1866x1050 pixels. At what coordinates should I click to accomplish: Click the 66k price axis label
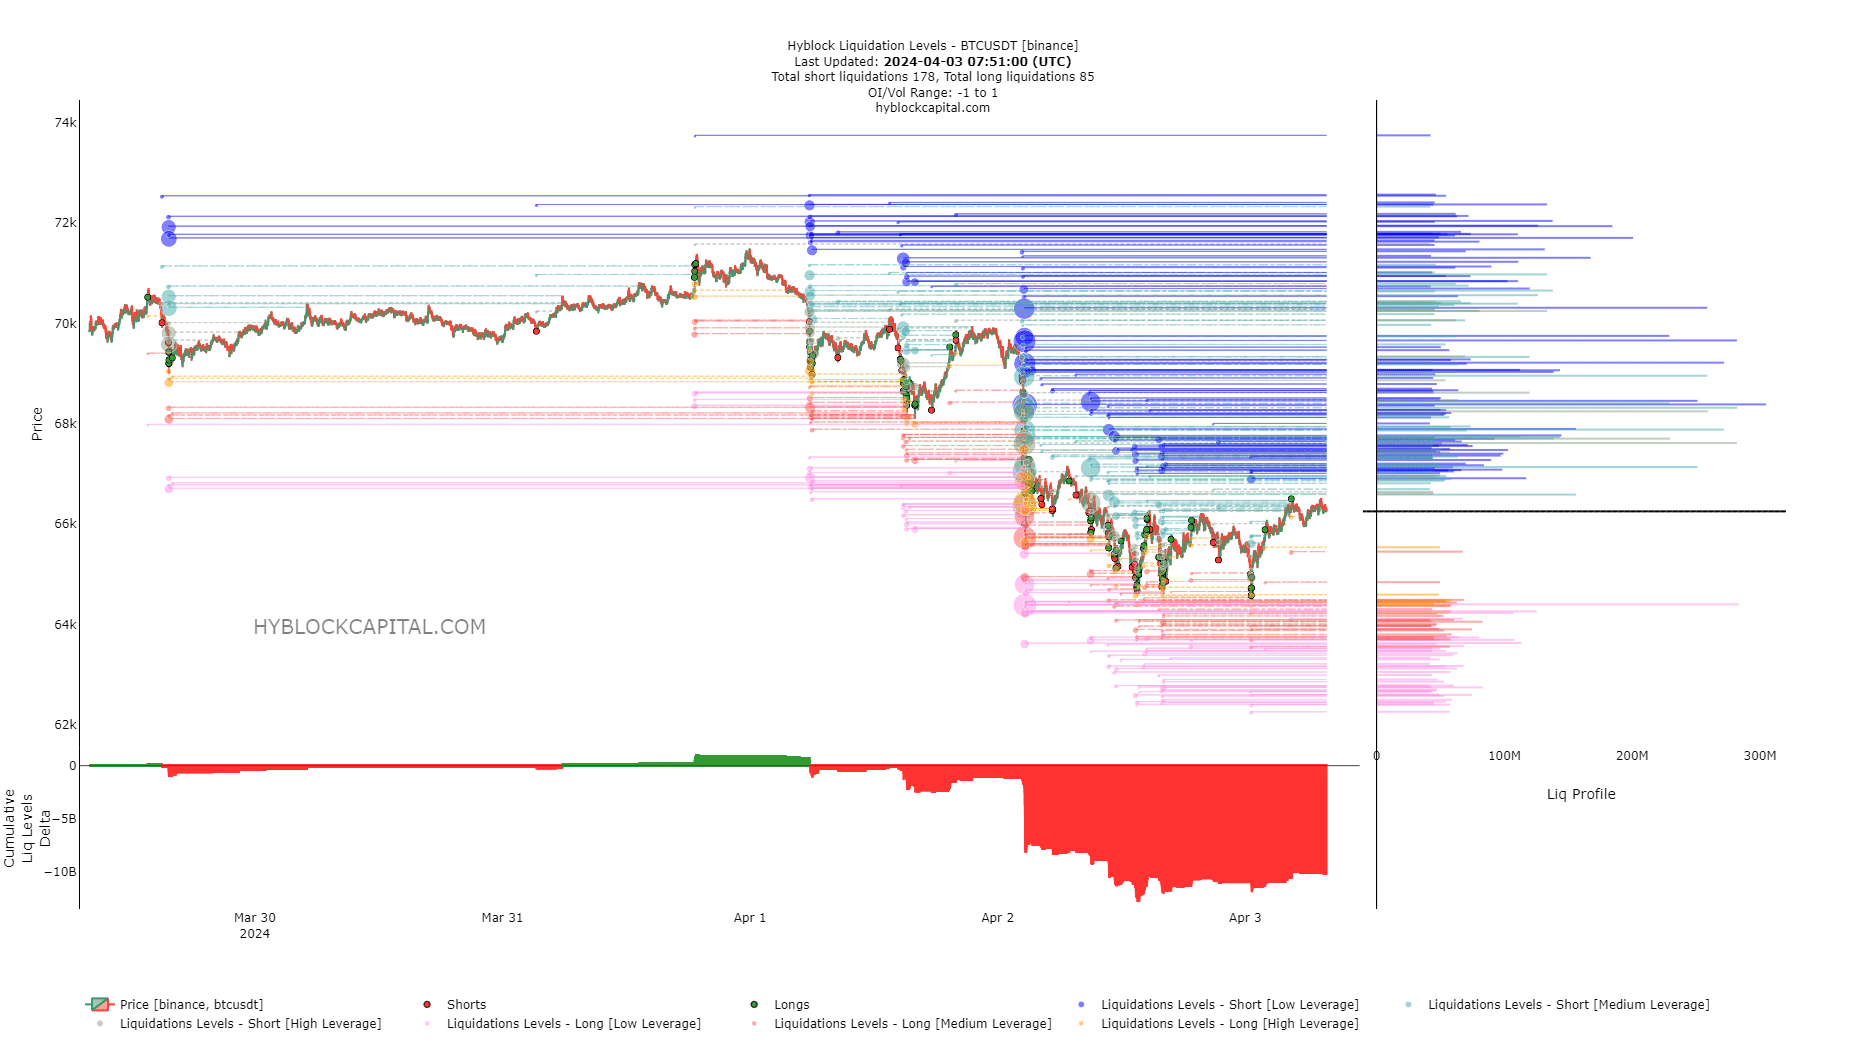point(65,524)
